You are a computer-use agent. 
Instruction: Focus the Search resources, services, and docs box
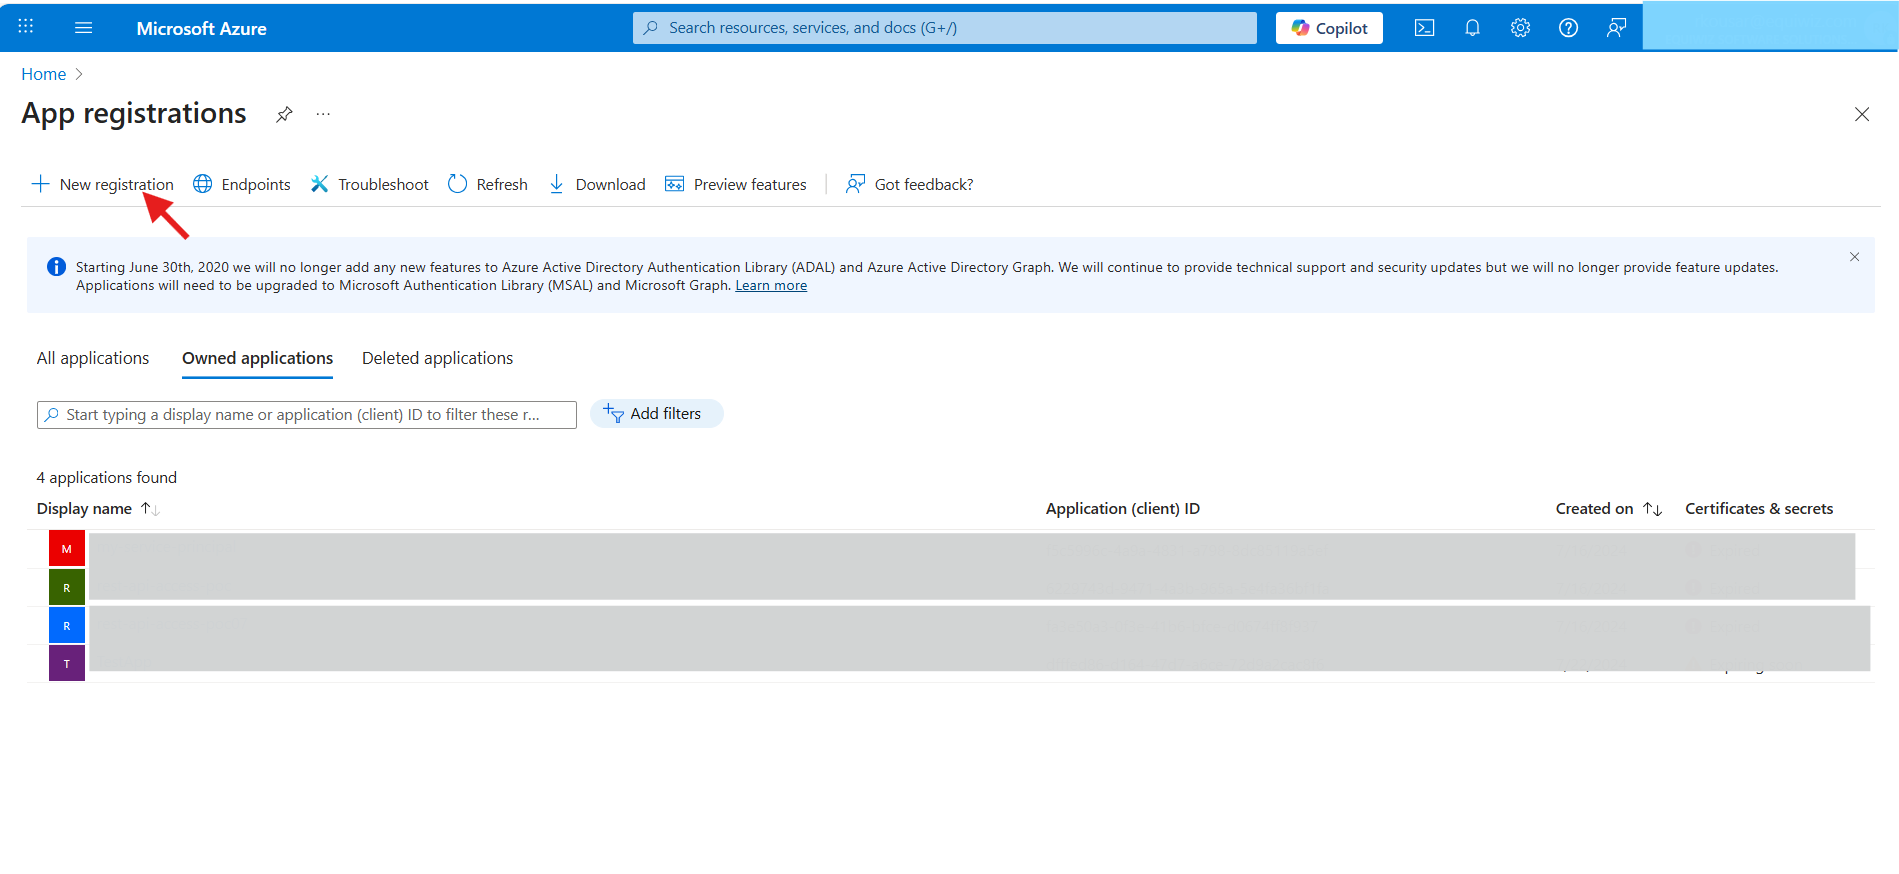pyautogui.click(x=944, y=28)
